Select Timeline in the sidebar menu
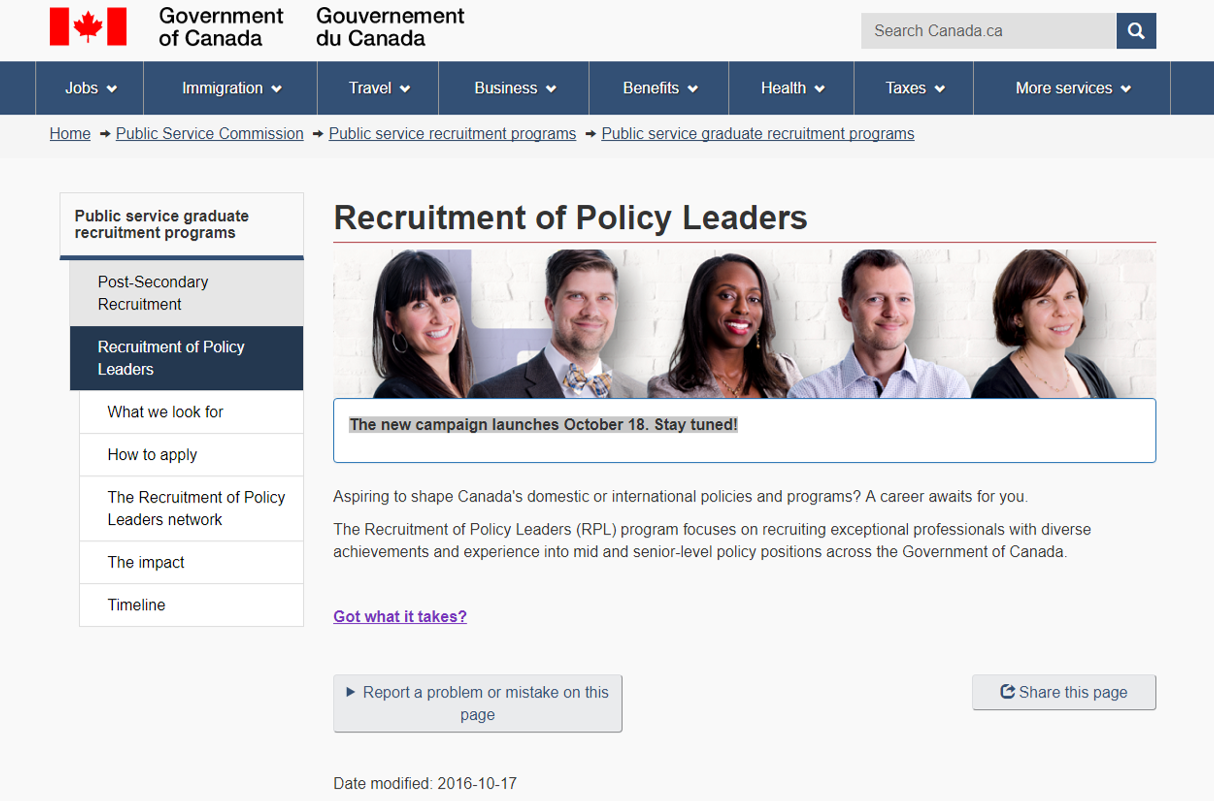Screen dimensions: 1214x801 click(191, 605)
